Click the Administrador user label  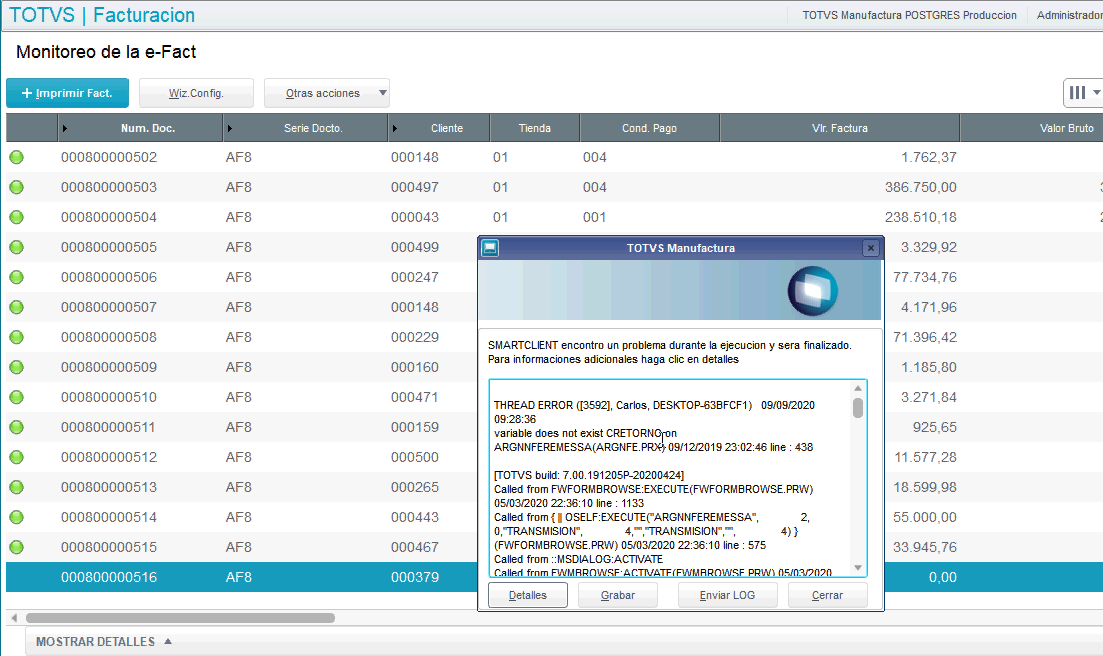pos(1069,15)
